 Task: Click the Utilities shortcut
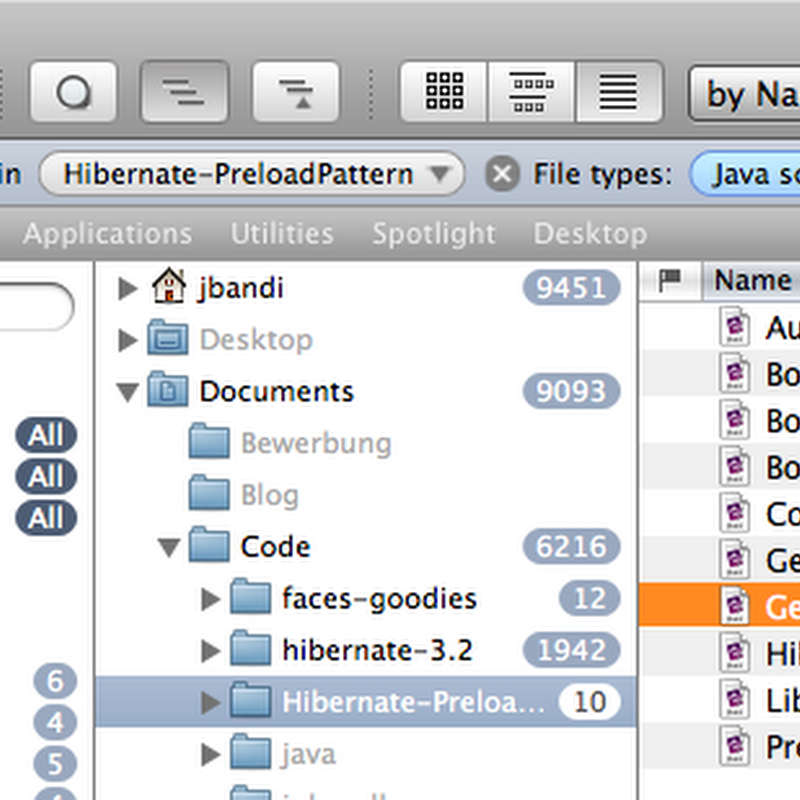(282, 234)
